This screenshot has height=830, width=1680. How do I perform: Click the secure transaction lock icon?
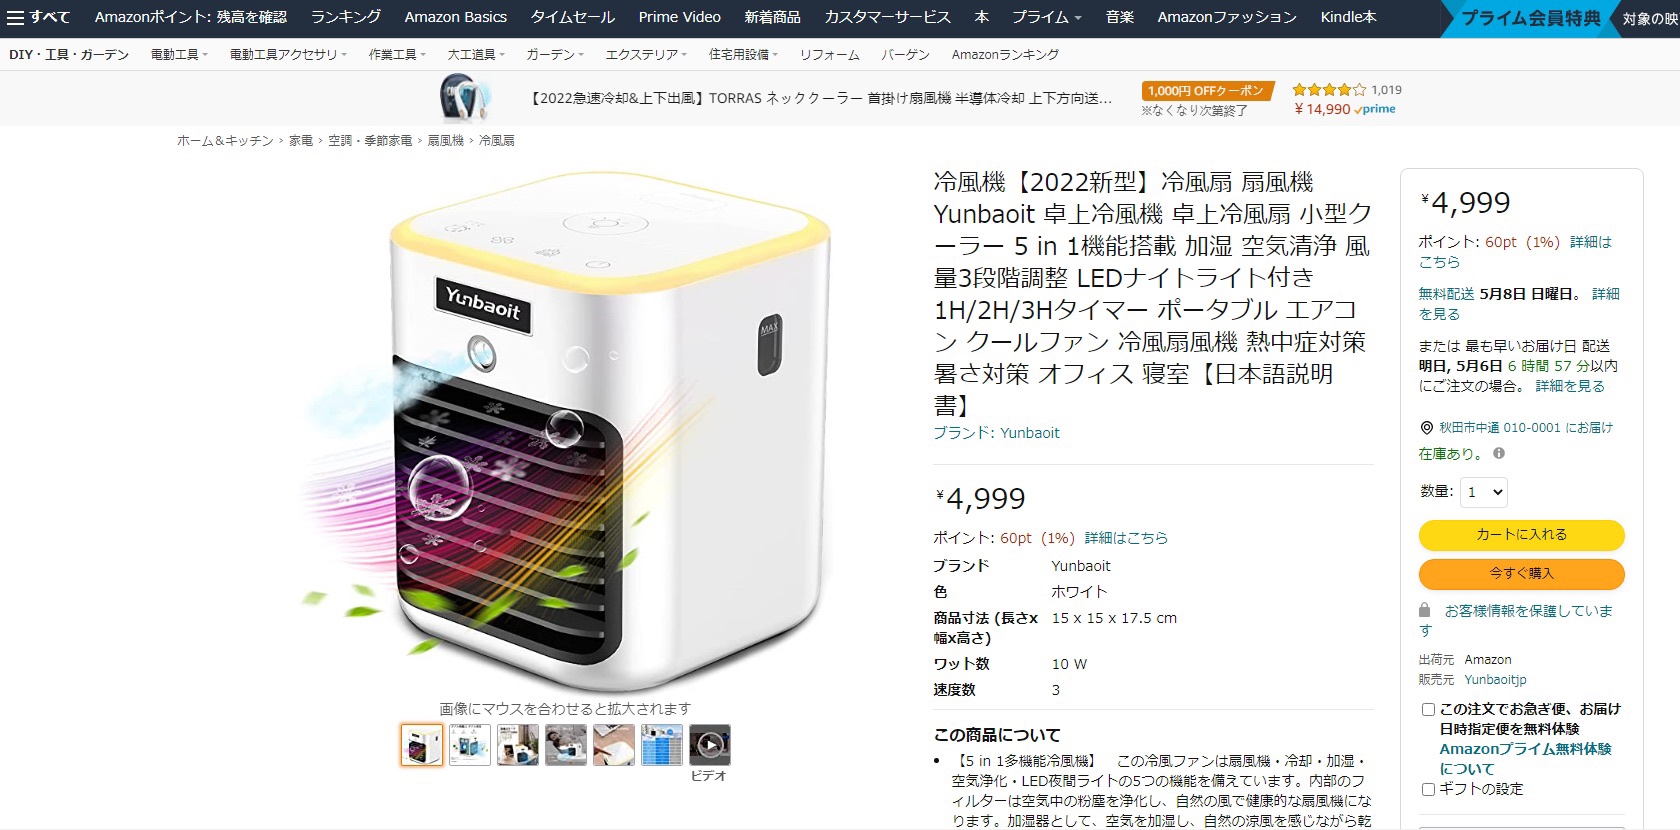point(1424,610)
